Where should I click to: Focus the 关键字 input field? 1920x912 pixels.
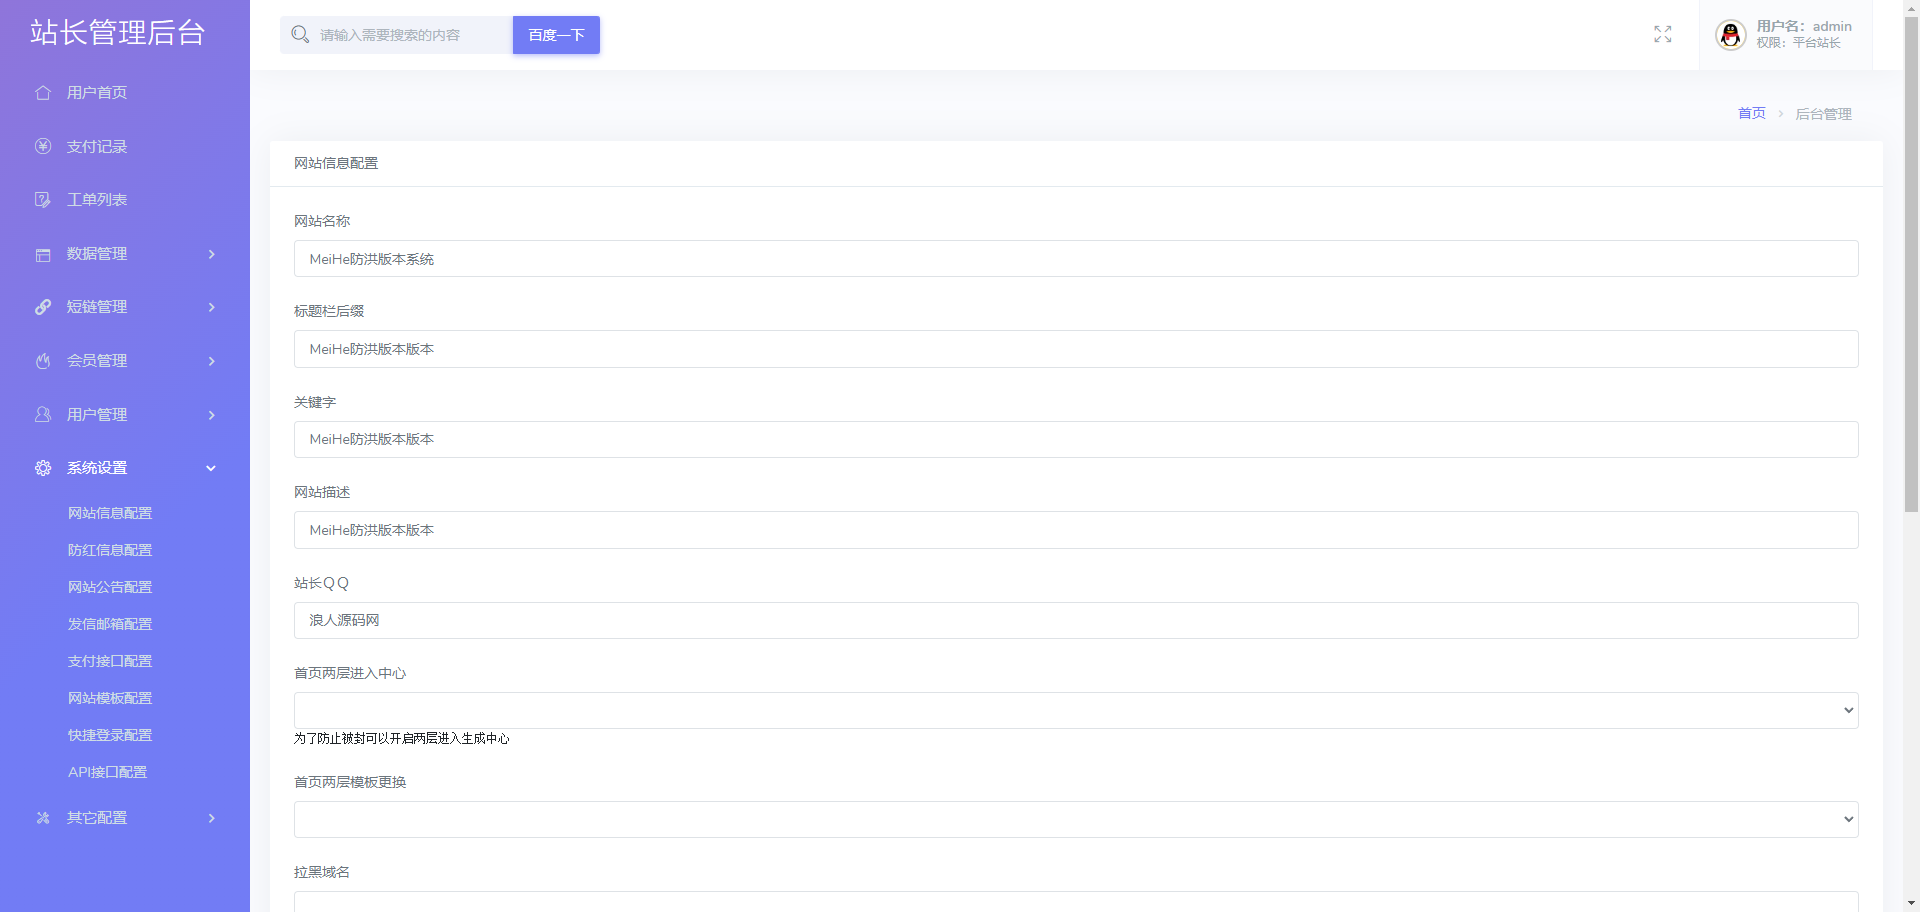point(1076,440)
